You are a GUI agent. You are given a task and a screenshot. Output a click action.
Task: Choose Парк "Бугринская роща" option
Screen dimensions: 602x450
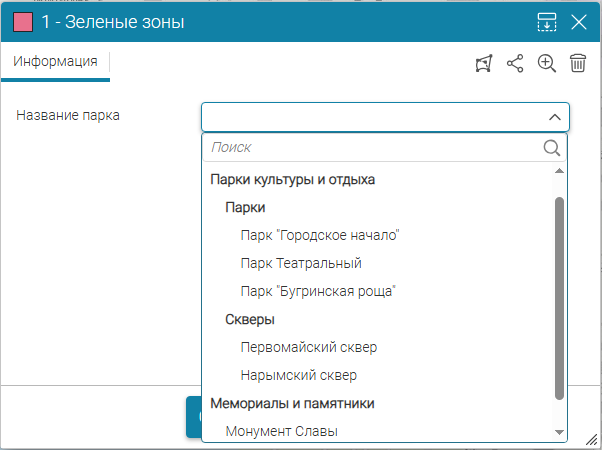(x=318, y=292)
